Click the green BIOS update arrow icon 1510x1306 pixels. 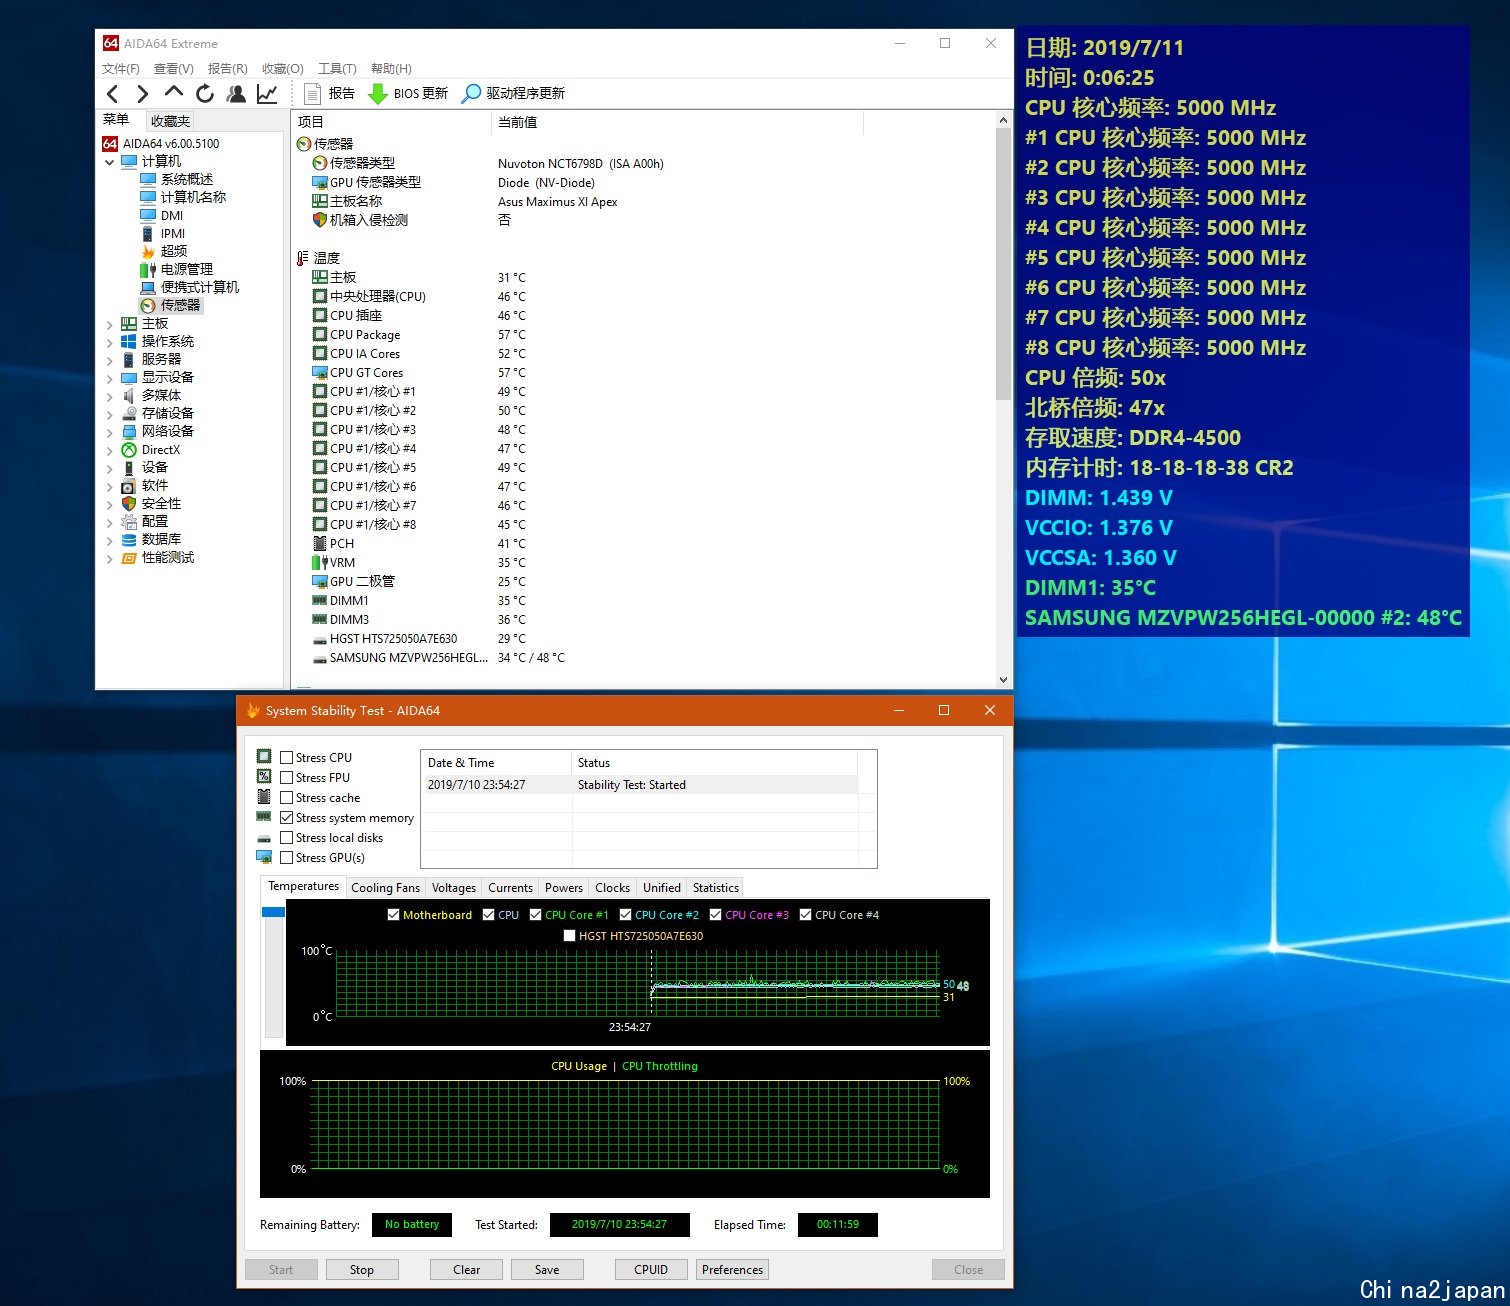[378, 94]
